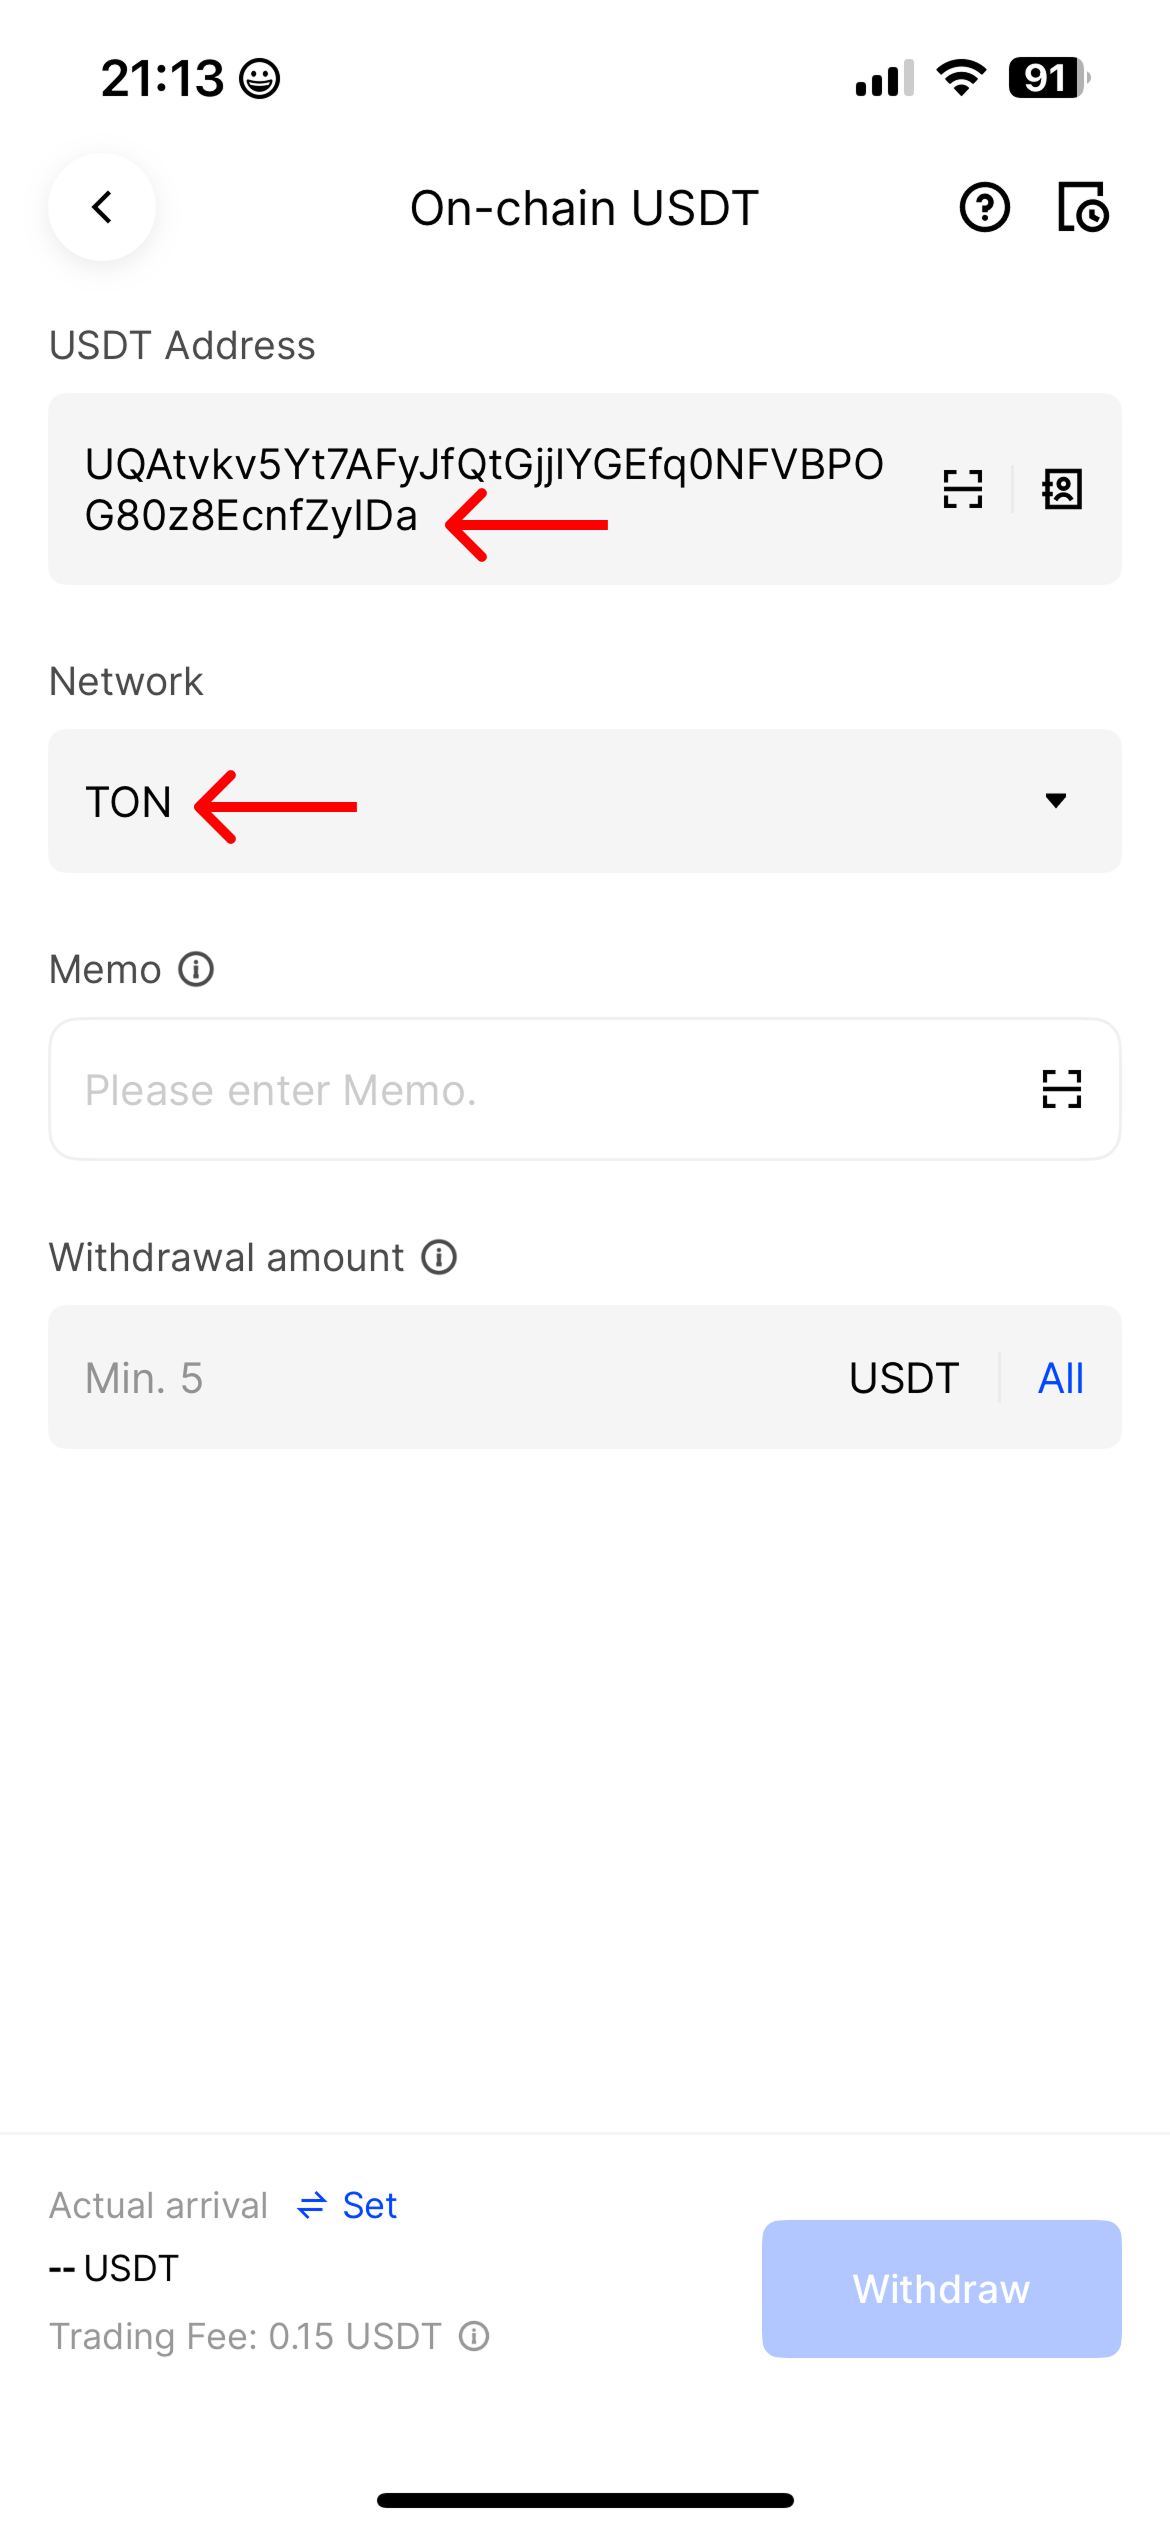Tap the On-chain USDT title
Image resolution: width=1170 pixels, height=2532 pixels.
coord(584,208)
